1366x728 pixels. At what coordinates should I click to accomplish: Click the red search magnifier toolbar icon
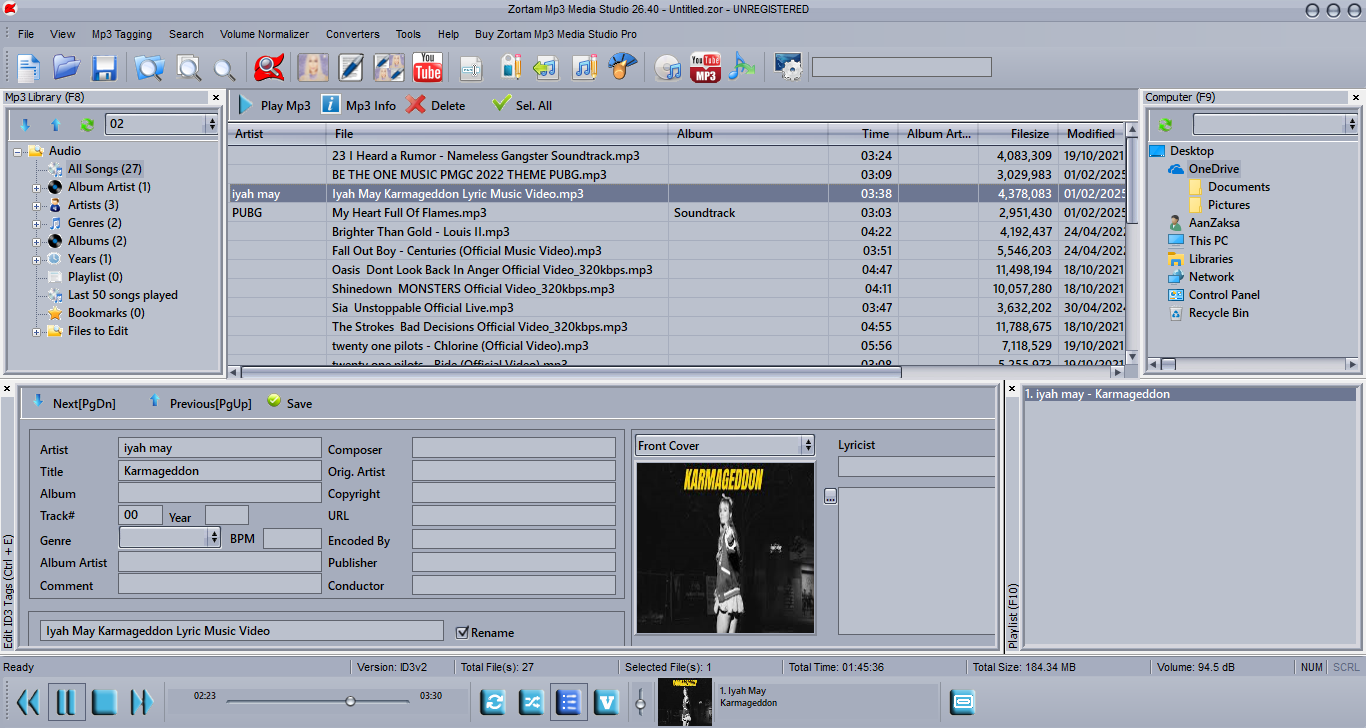point(269,68)
